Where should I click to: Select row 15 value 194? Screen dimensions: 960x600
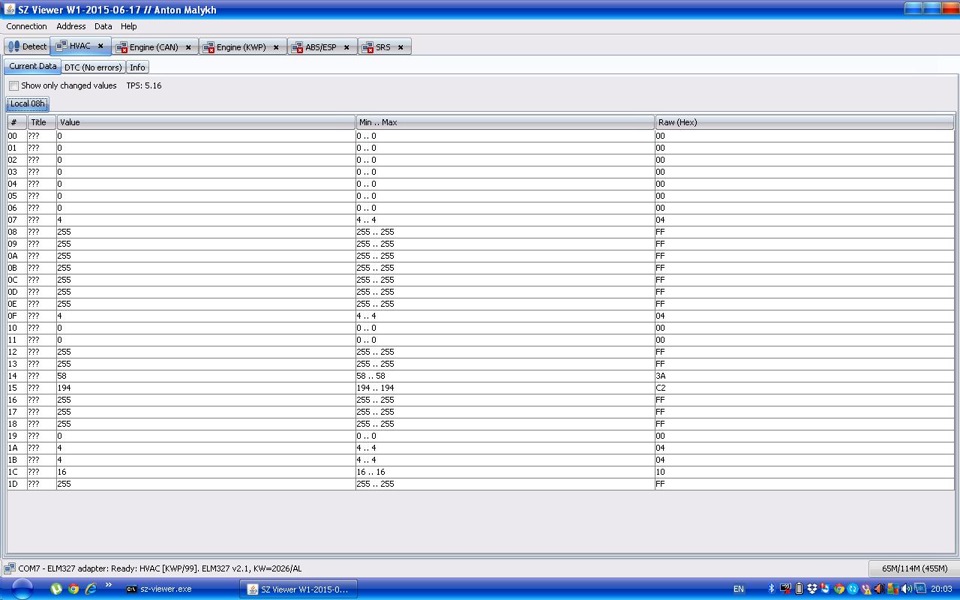[x=206, y=388]
